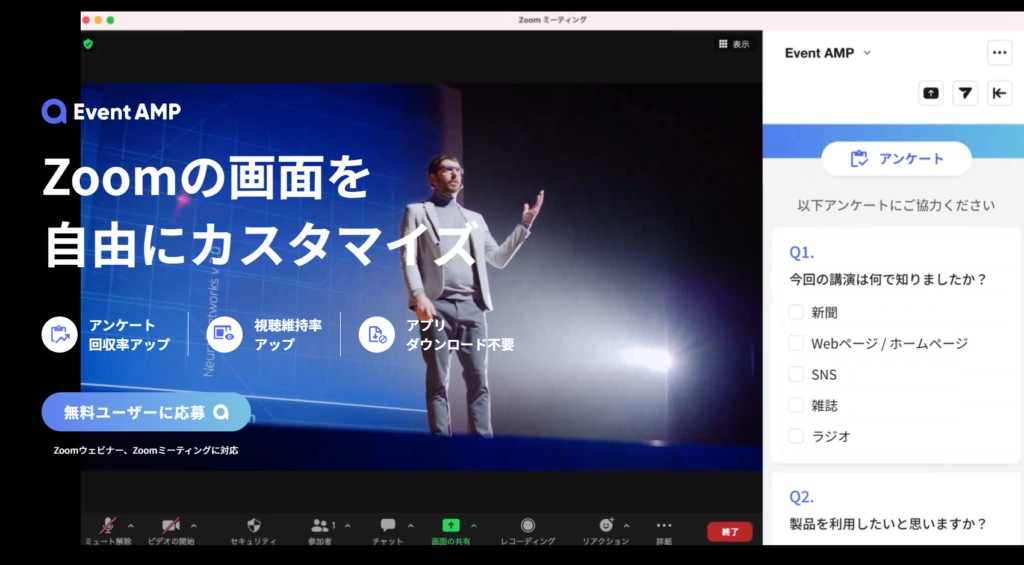Expand participants options arrow

click(347, 526)
